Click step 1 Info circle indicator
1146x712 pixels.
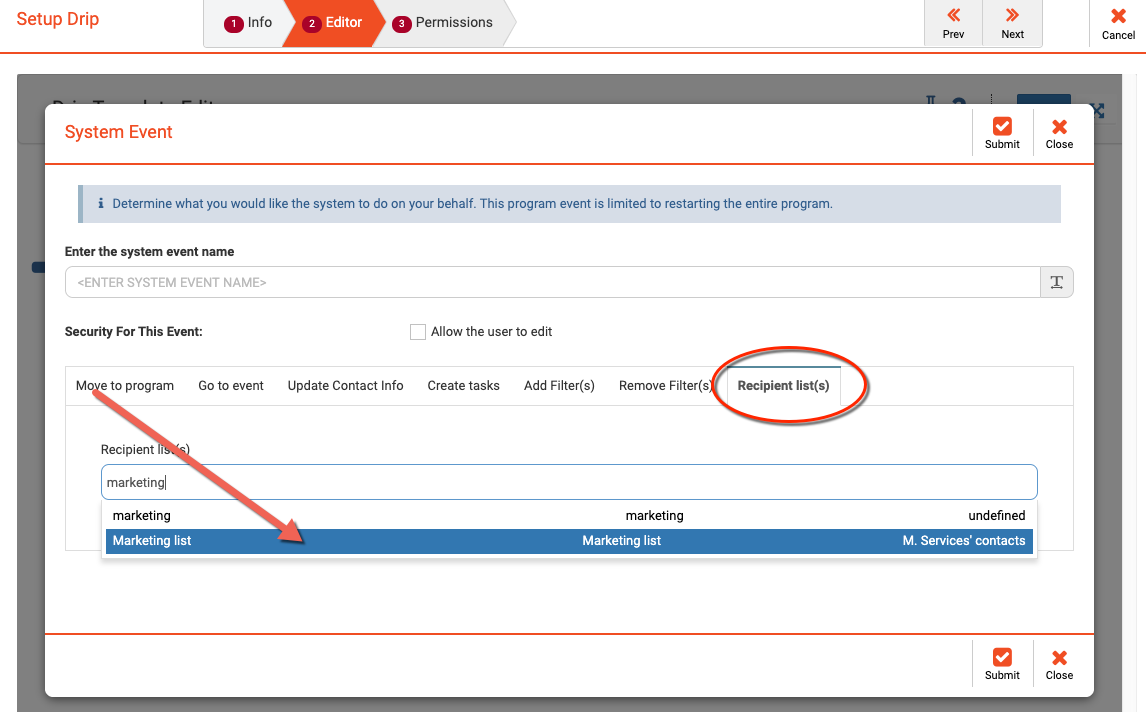[234, 21]
